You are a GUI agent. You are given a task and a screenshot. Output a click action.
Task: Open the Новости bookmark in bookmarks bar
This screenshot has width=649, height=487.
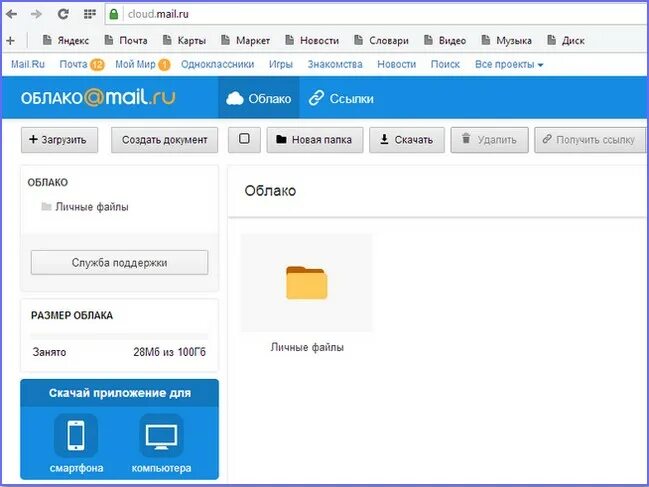[312, 41]
